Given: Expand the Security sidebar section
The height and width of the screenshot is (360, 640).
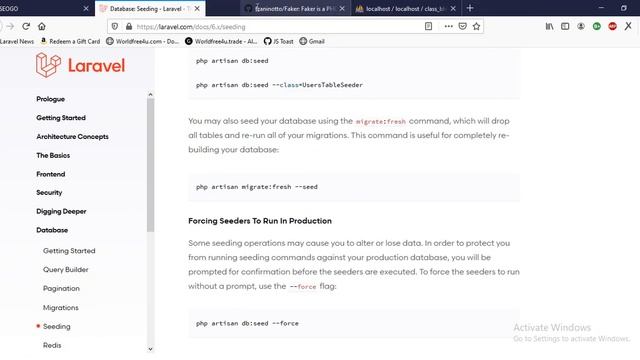Looking at the screenshot, I should click(49, 193).
